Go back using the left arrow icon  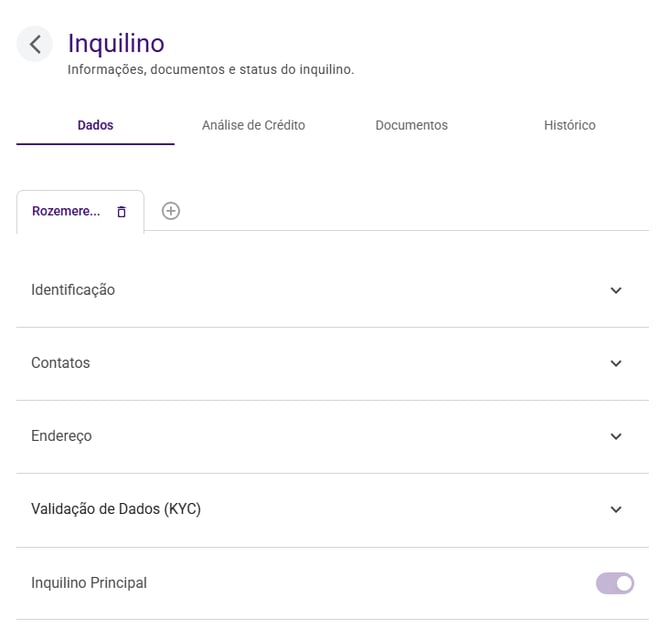click(x=35, y=44)
